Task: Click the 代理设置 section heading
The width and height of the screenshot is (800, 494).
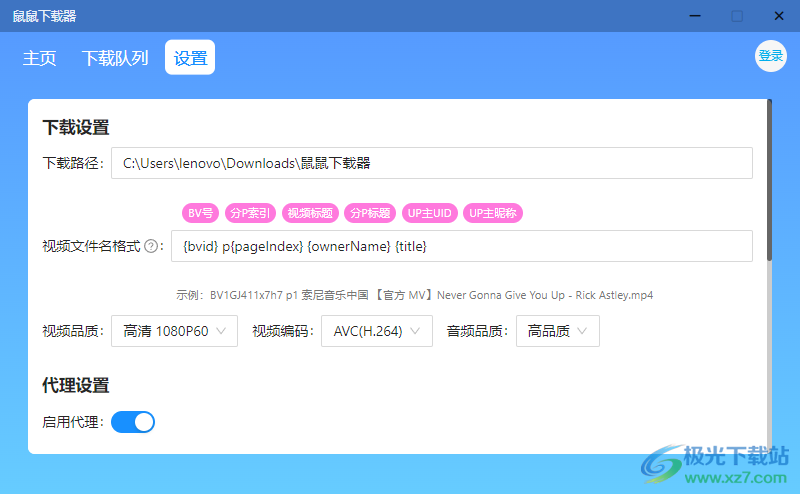Action: click(76, 385)
